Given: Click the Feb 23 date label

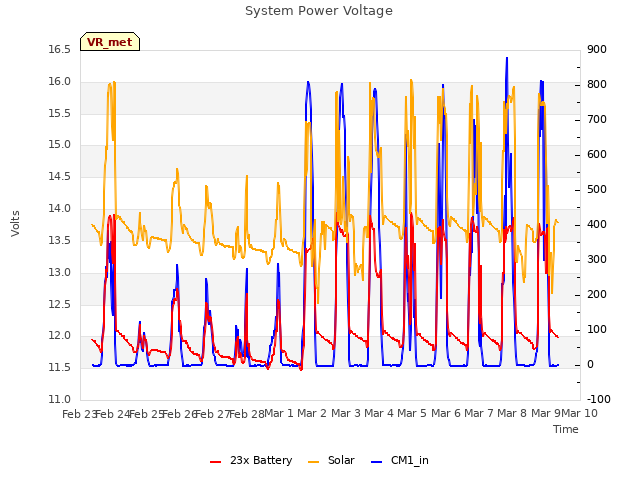Looking at the screenshot, I should click(x=79, y=414).
